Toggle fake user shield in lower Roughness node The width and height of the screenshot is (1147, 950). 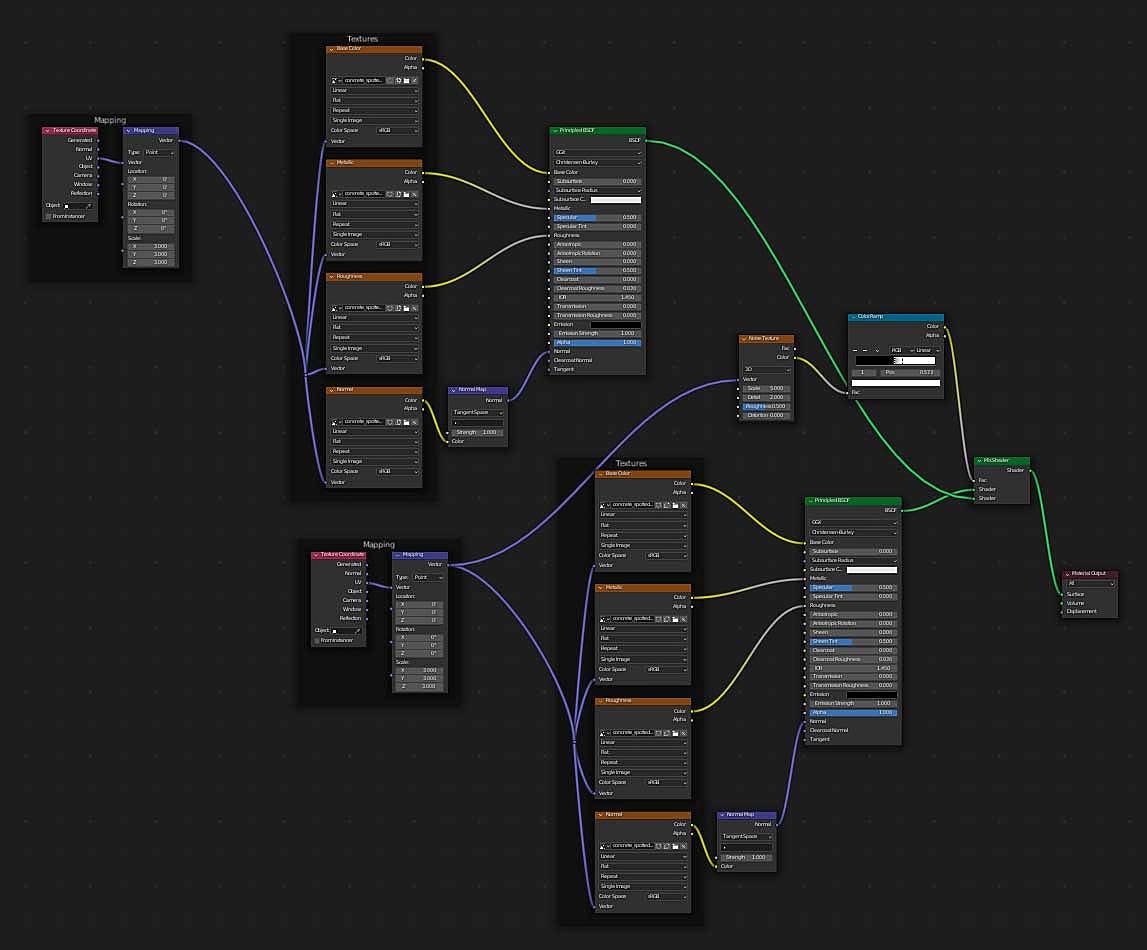pyautogui.click(x=658, y=733)
